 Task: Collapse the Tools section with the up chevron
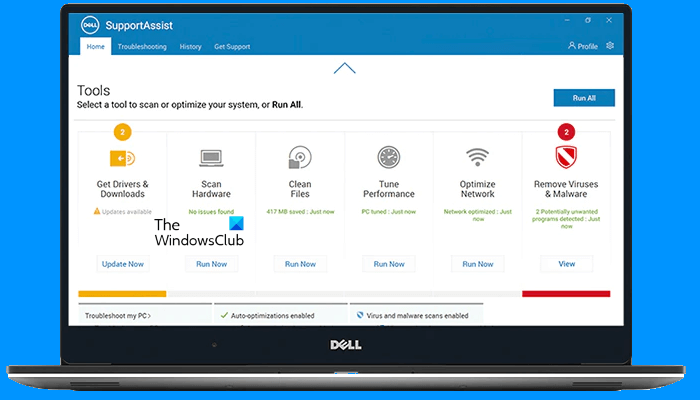point(345,68)
